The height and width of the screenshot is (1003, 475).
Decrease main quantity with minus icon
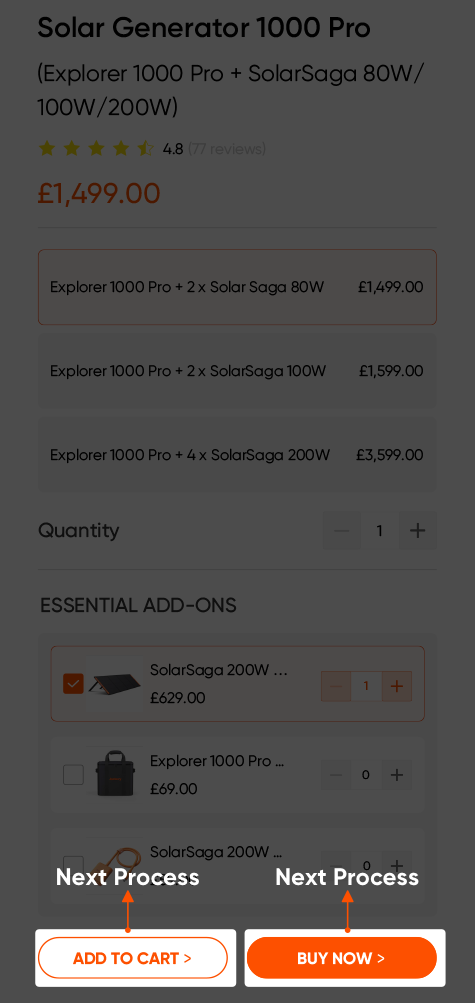pos(342,530)
